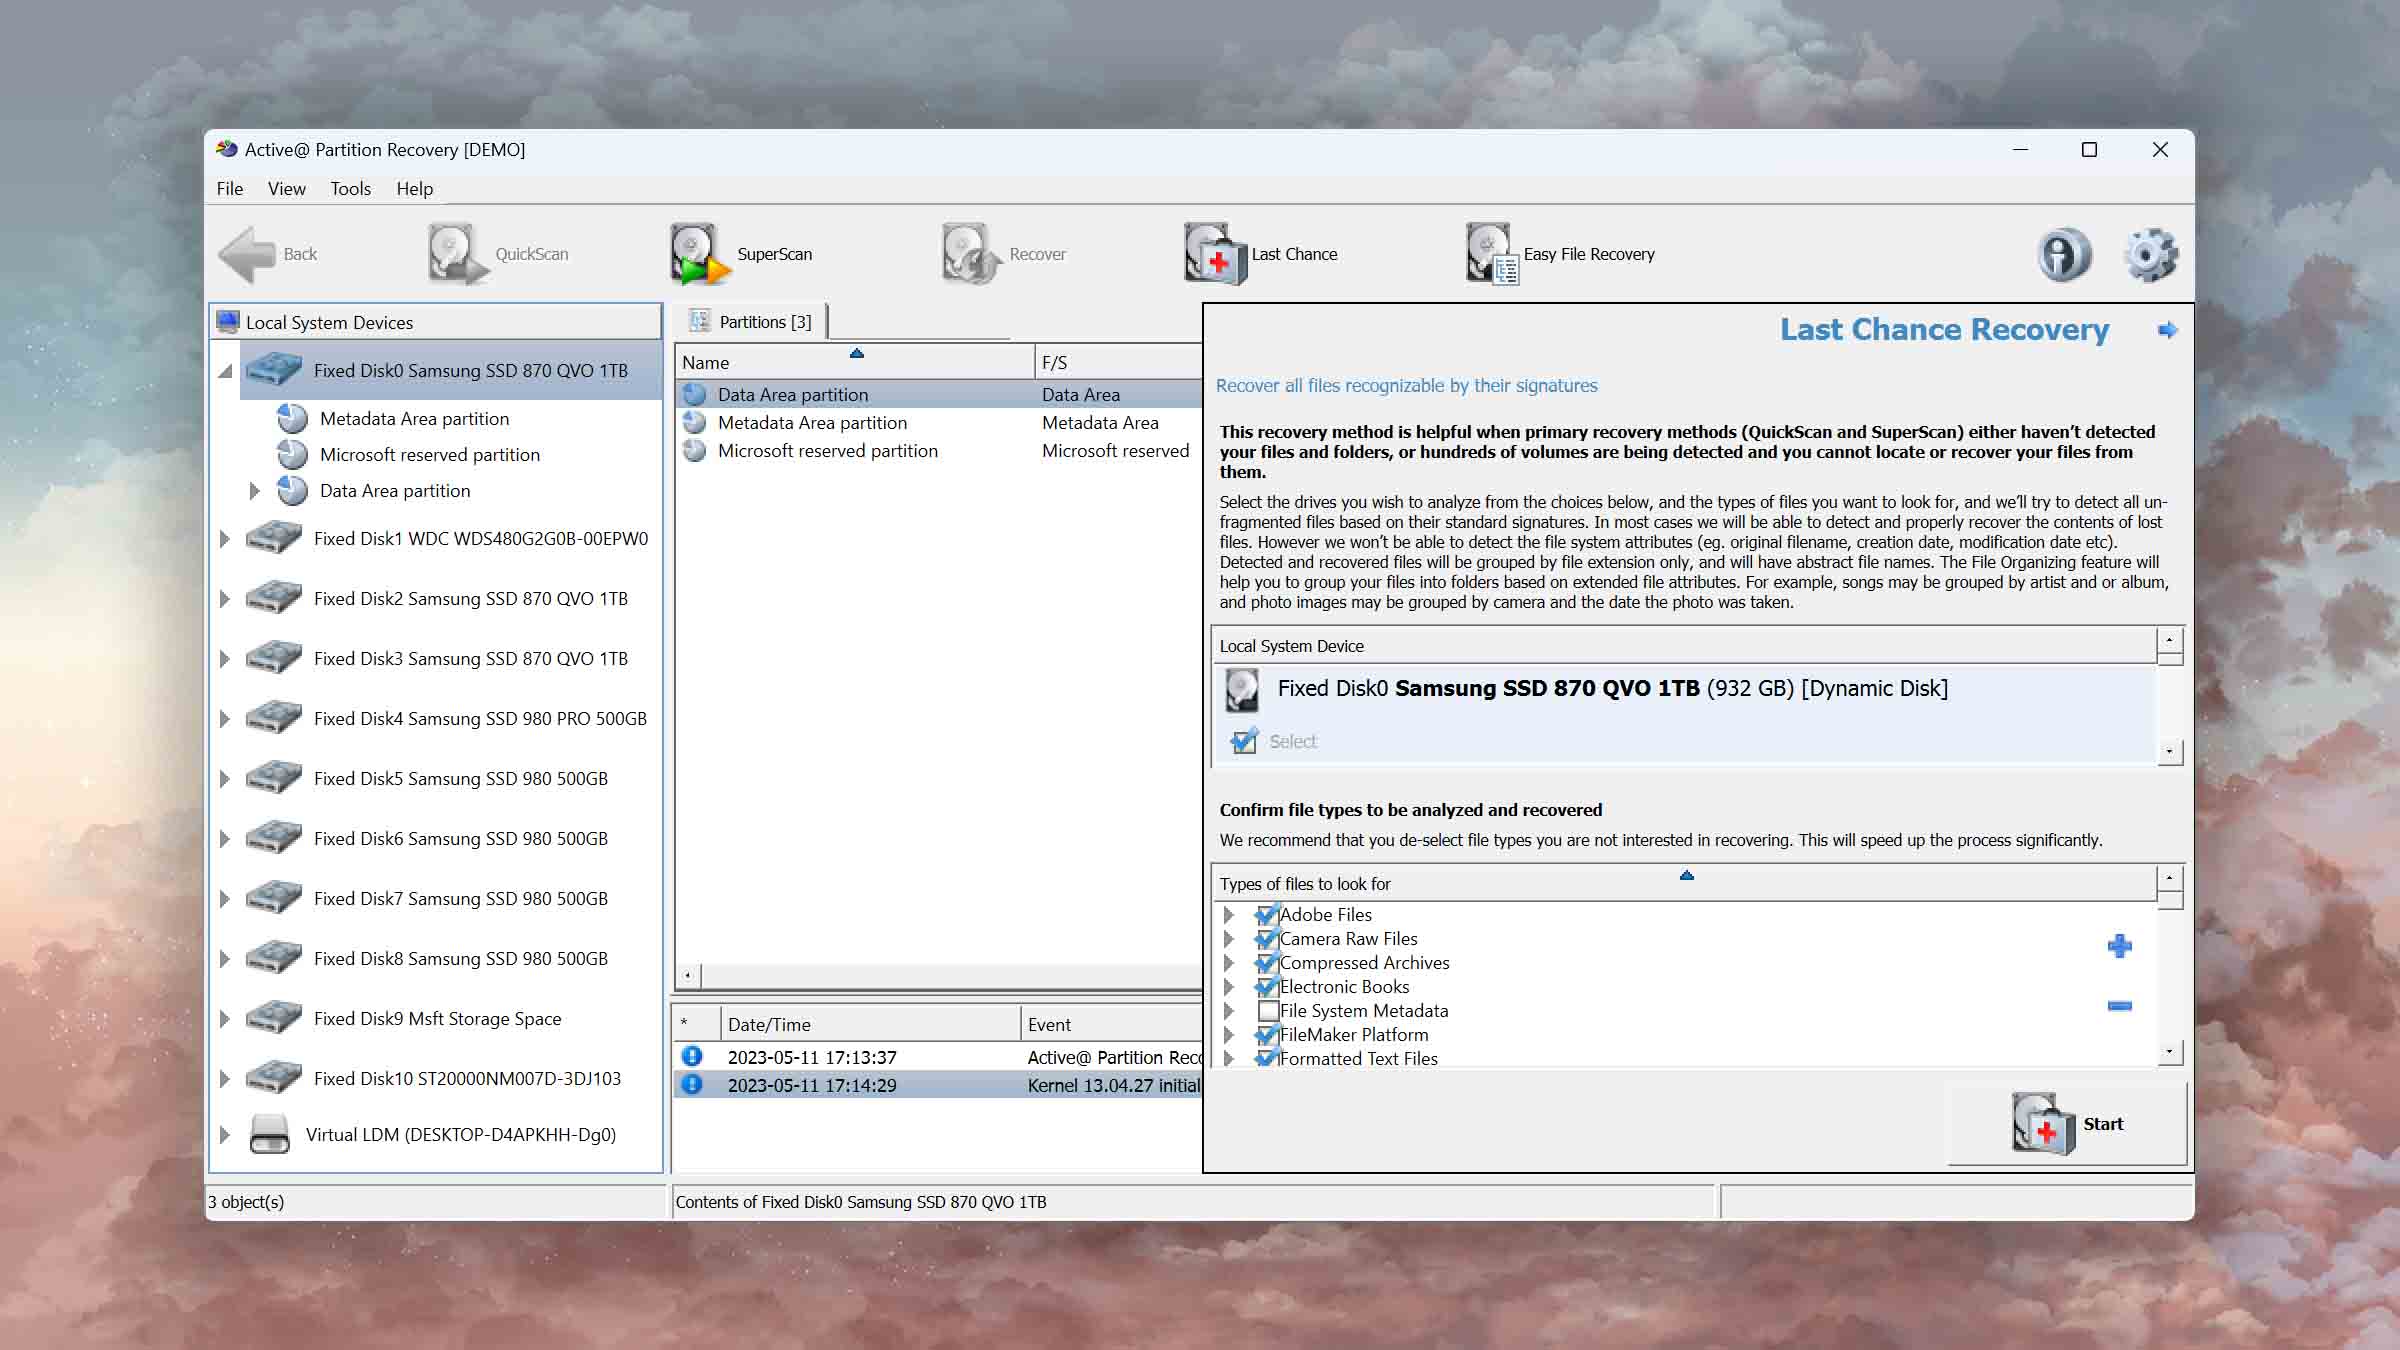Click the blue minus icon beside file types
Screen dimensions: 2400x1350
coord(2119,1006)
